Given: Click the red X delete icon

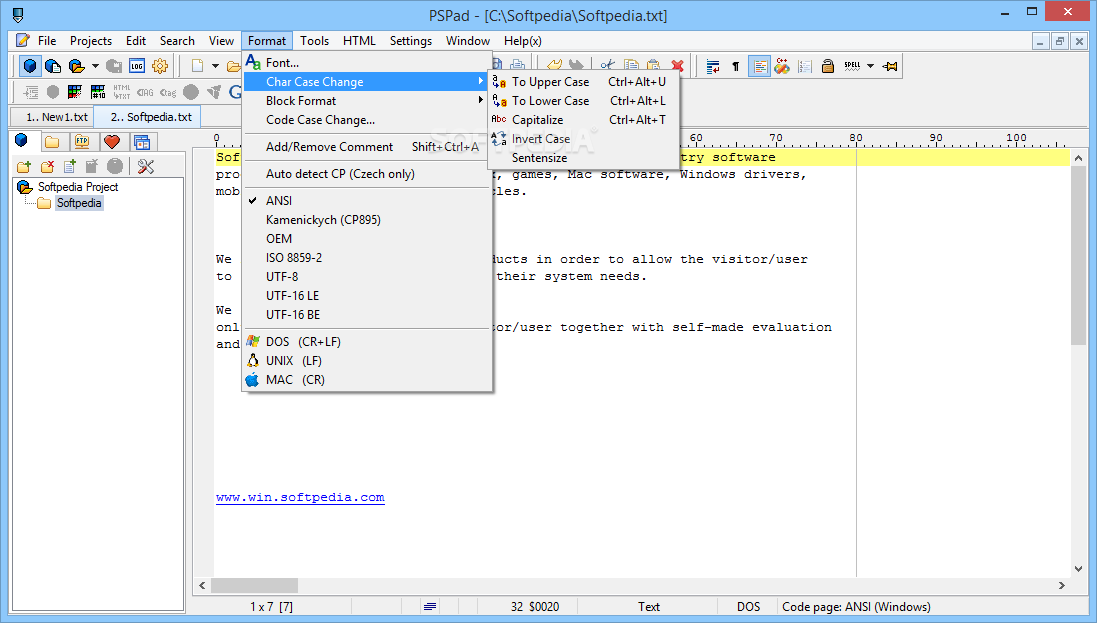Looking at the screenshot, I should point(677,66).
